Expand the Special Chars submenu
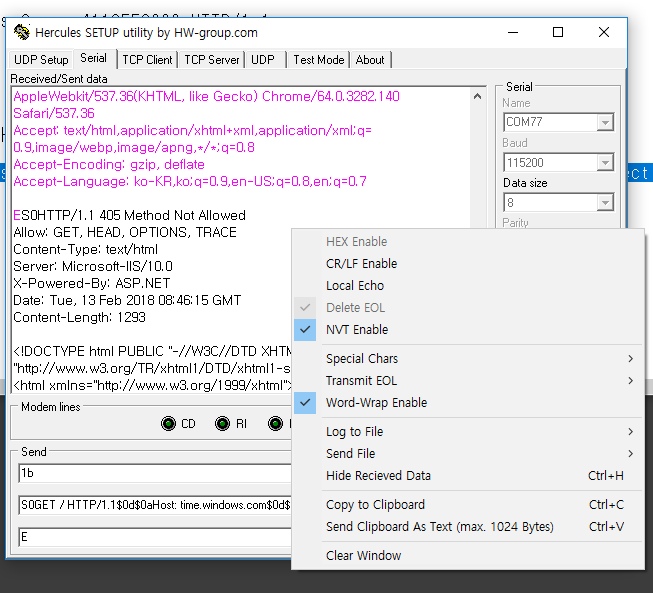Viewport: 653px width, 593px height. coord(468,359)
